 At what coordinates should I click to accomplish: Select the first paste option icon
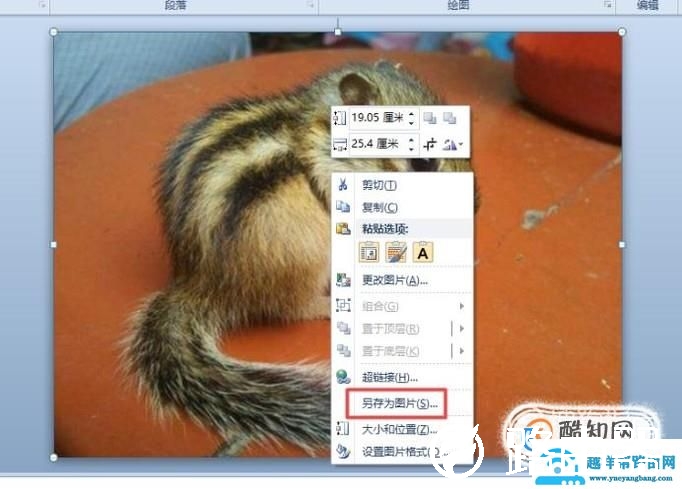click(x=369, y=252)
